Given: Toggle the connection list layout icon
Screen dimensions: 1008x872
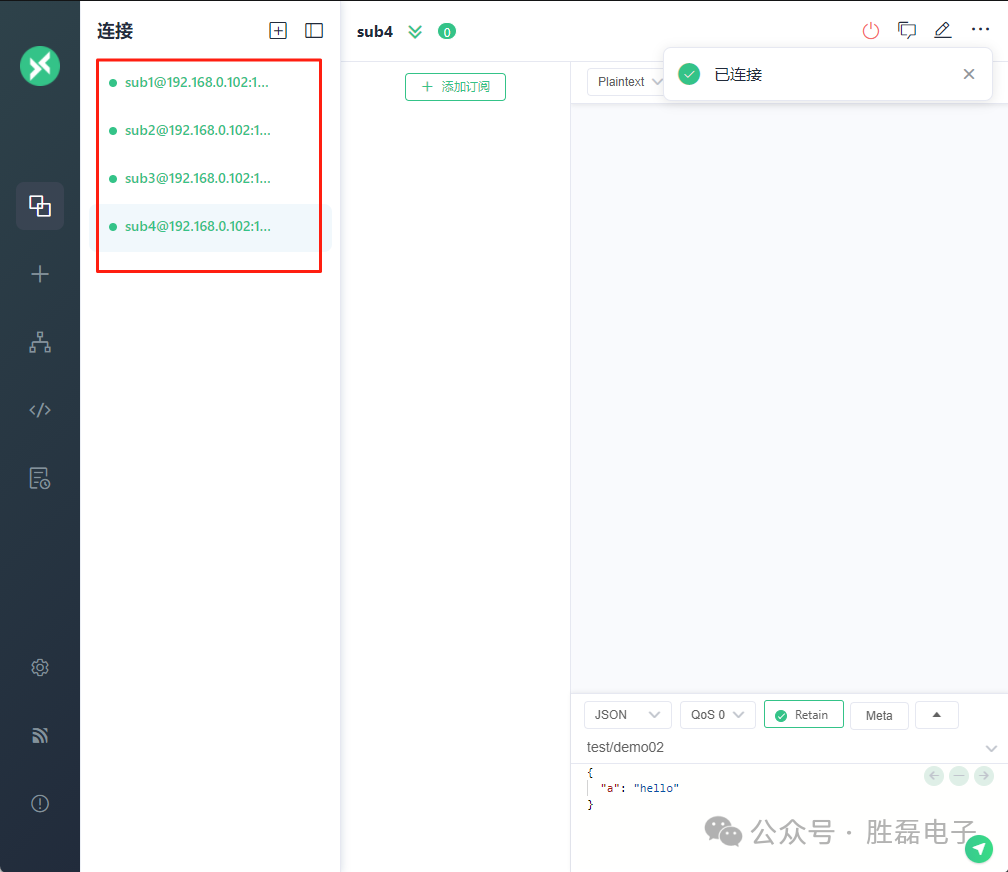Looking at the screenshot, I should click(x=314, y=31).
